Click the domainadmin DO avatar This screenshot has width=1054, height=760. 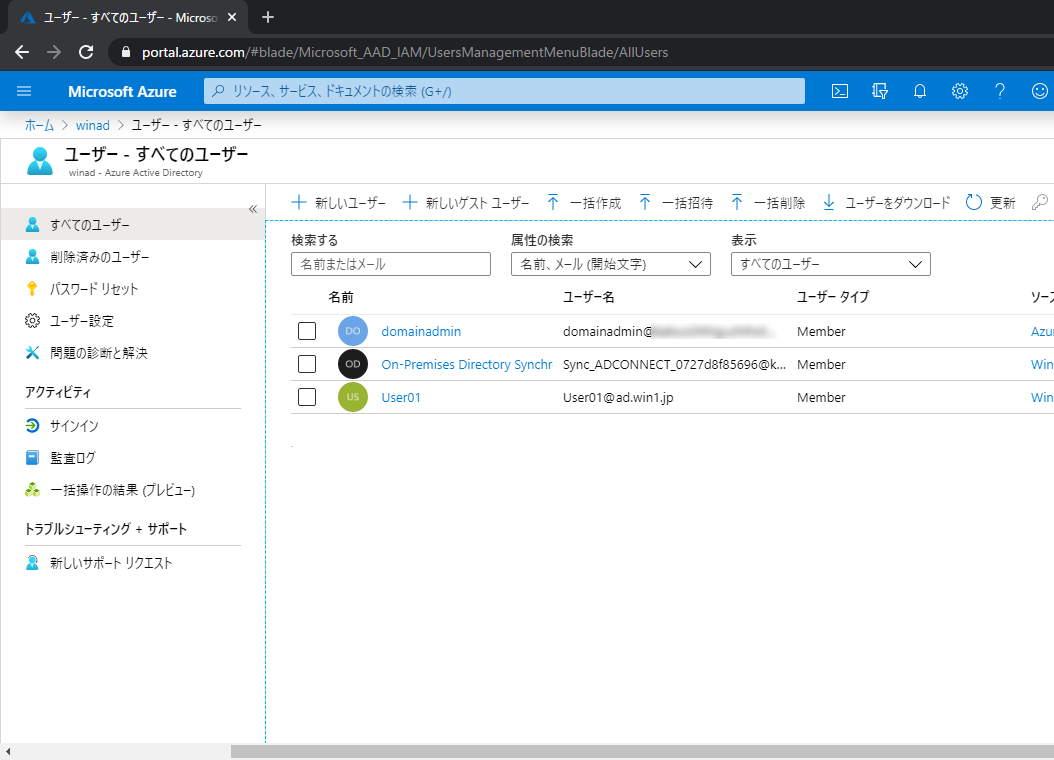353,331
